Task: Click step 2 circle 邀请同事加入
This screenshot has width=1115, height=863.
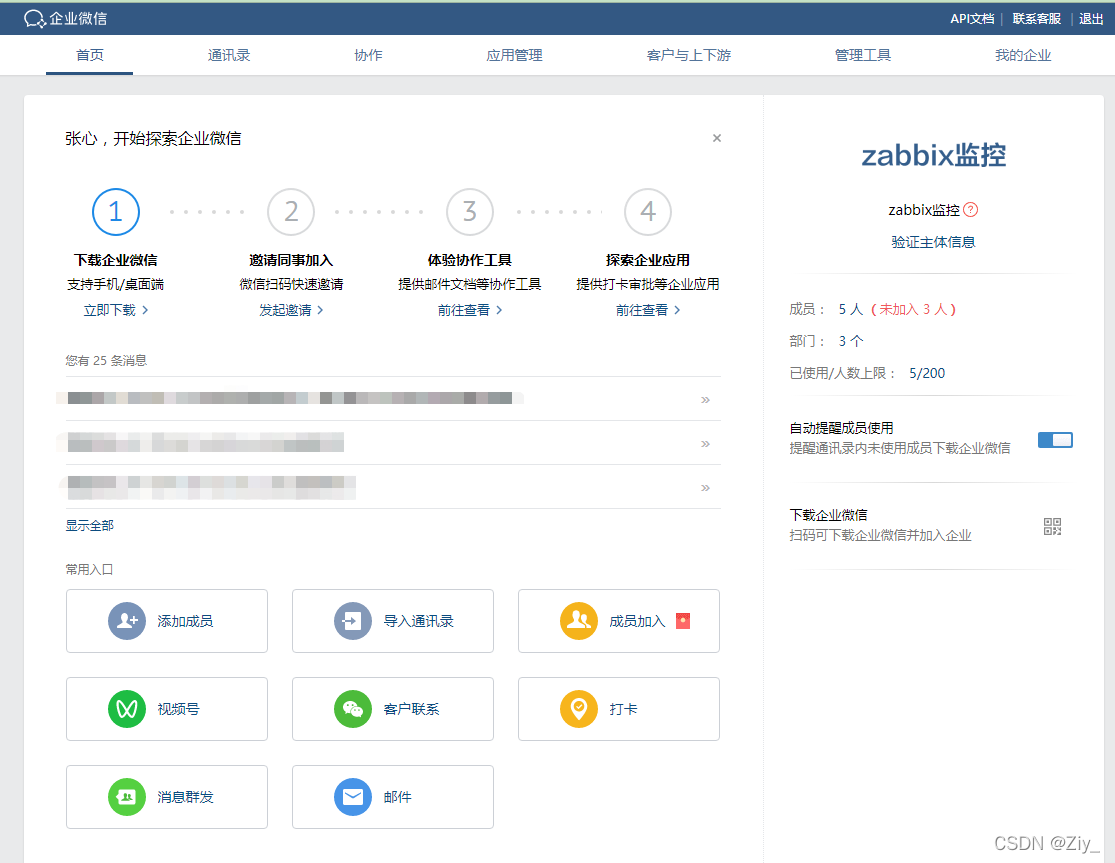Action: pyautogui.click(x=291, y=212)
